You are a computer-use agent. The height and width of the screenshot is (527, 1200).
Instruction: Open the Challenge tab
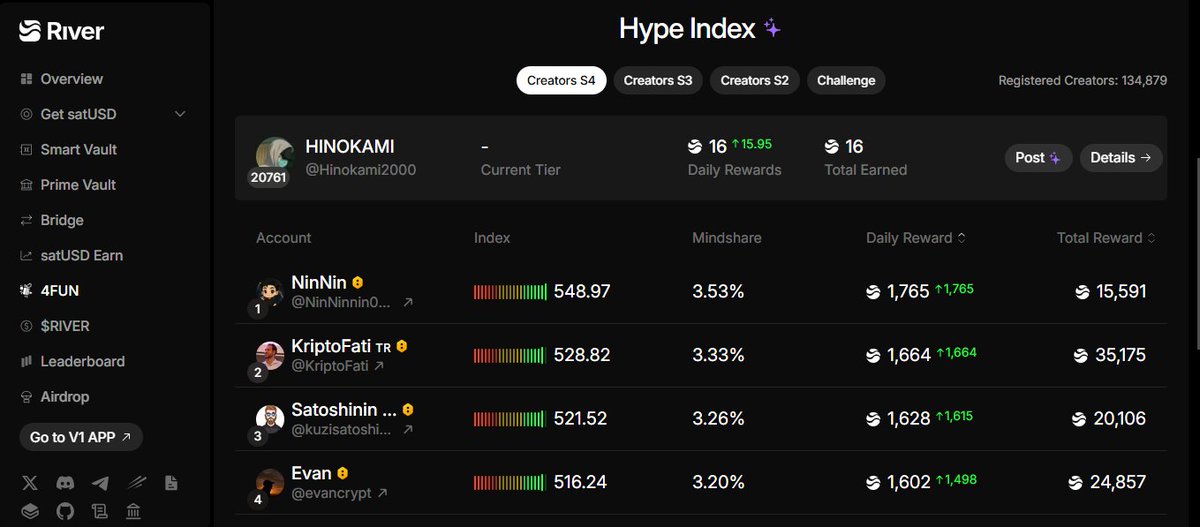[x=846, y=80]
